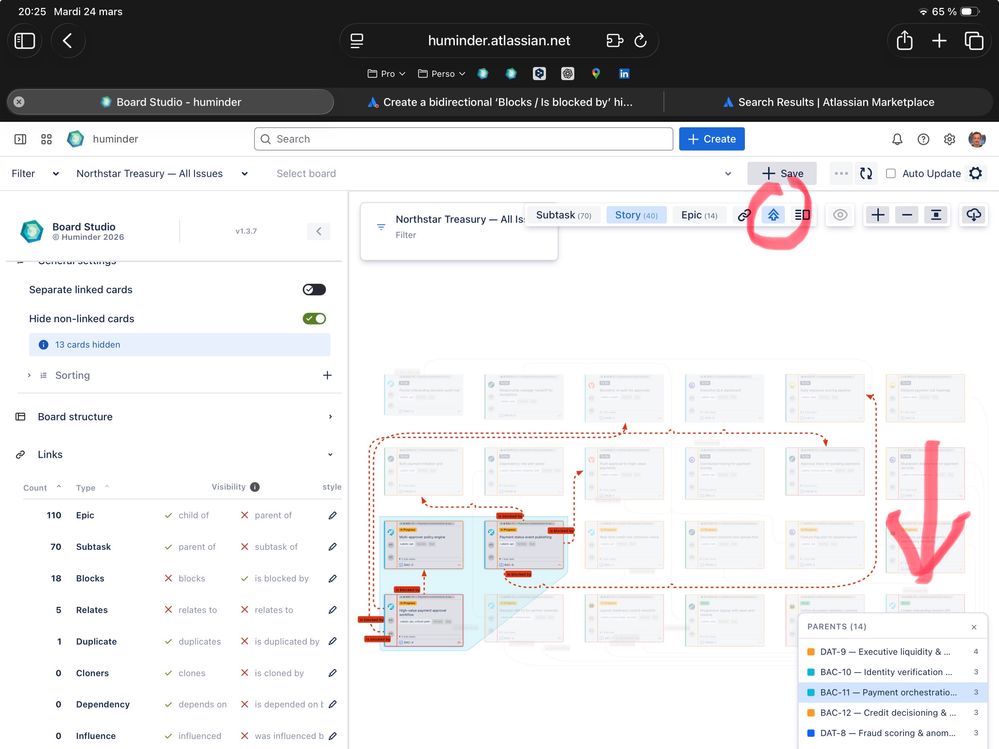999x749 pixels.
Task: Switch to Board Studio - huminder browser tab
Action: (171, 102)
